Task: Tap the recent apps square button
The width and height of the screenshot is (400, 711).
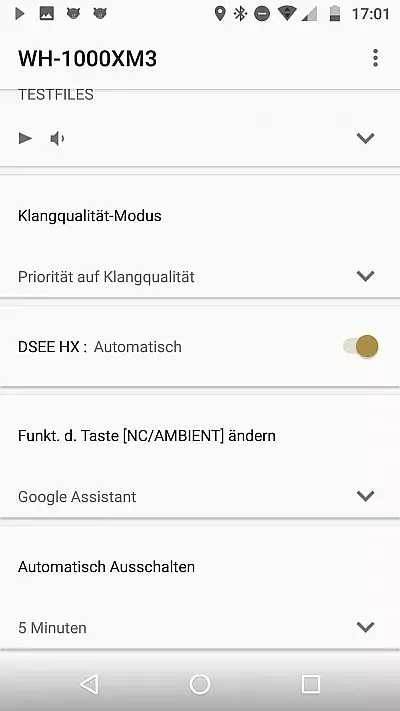Action: point(311,684)
